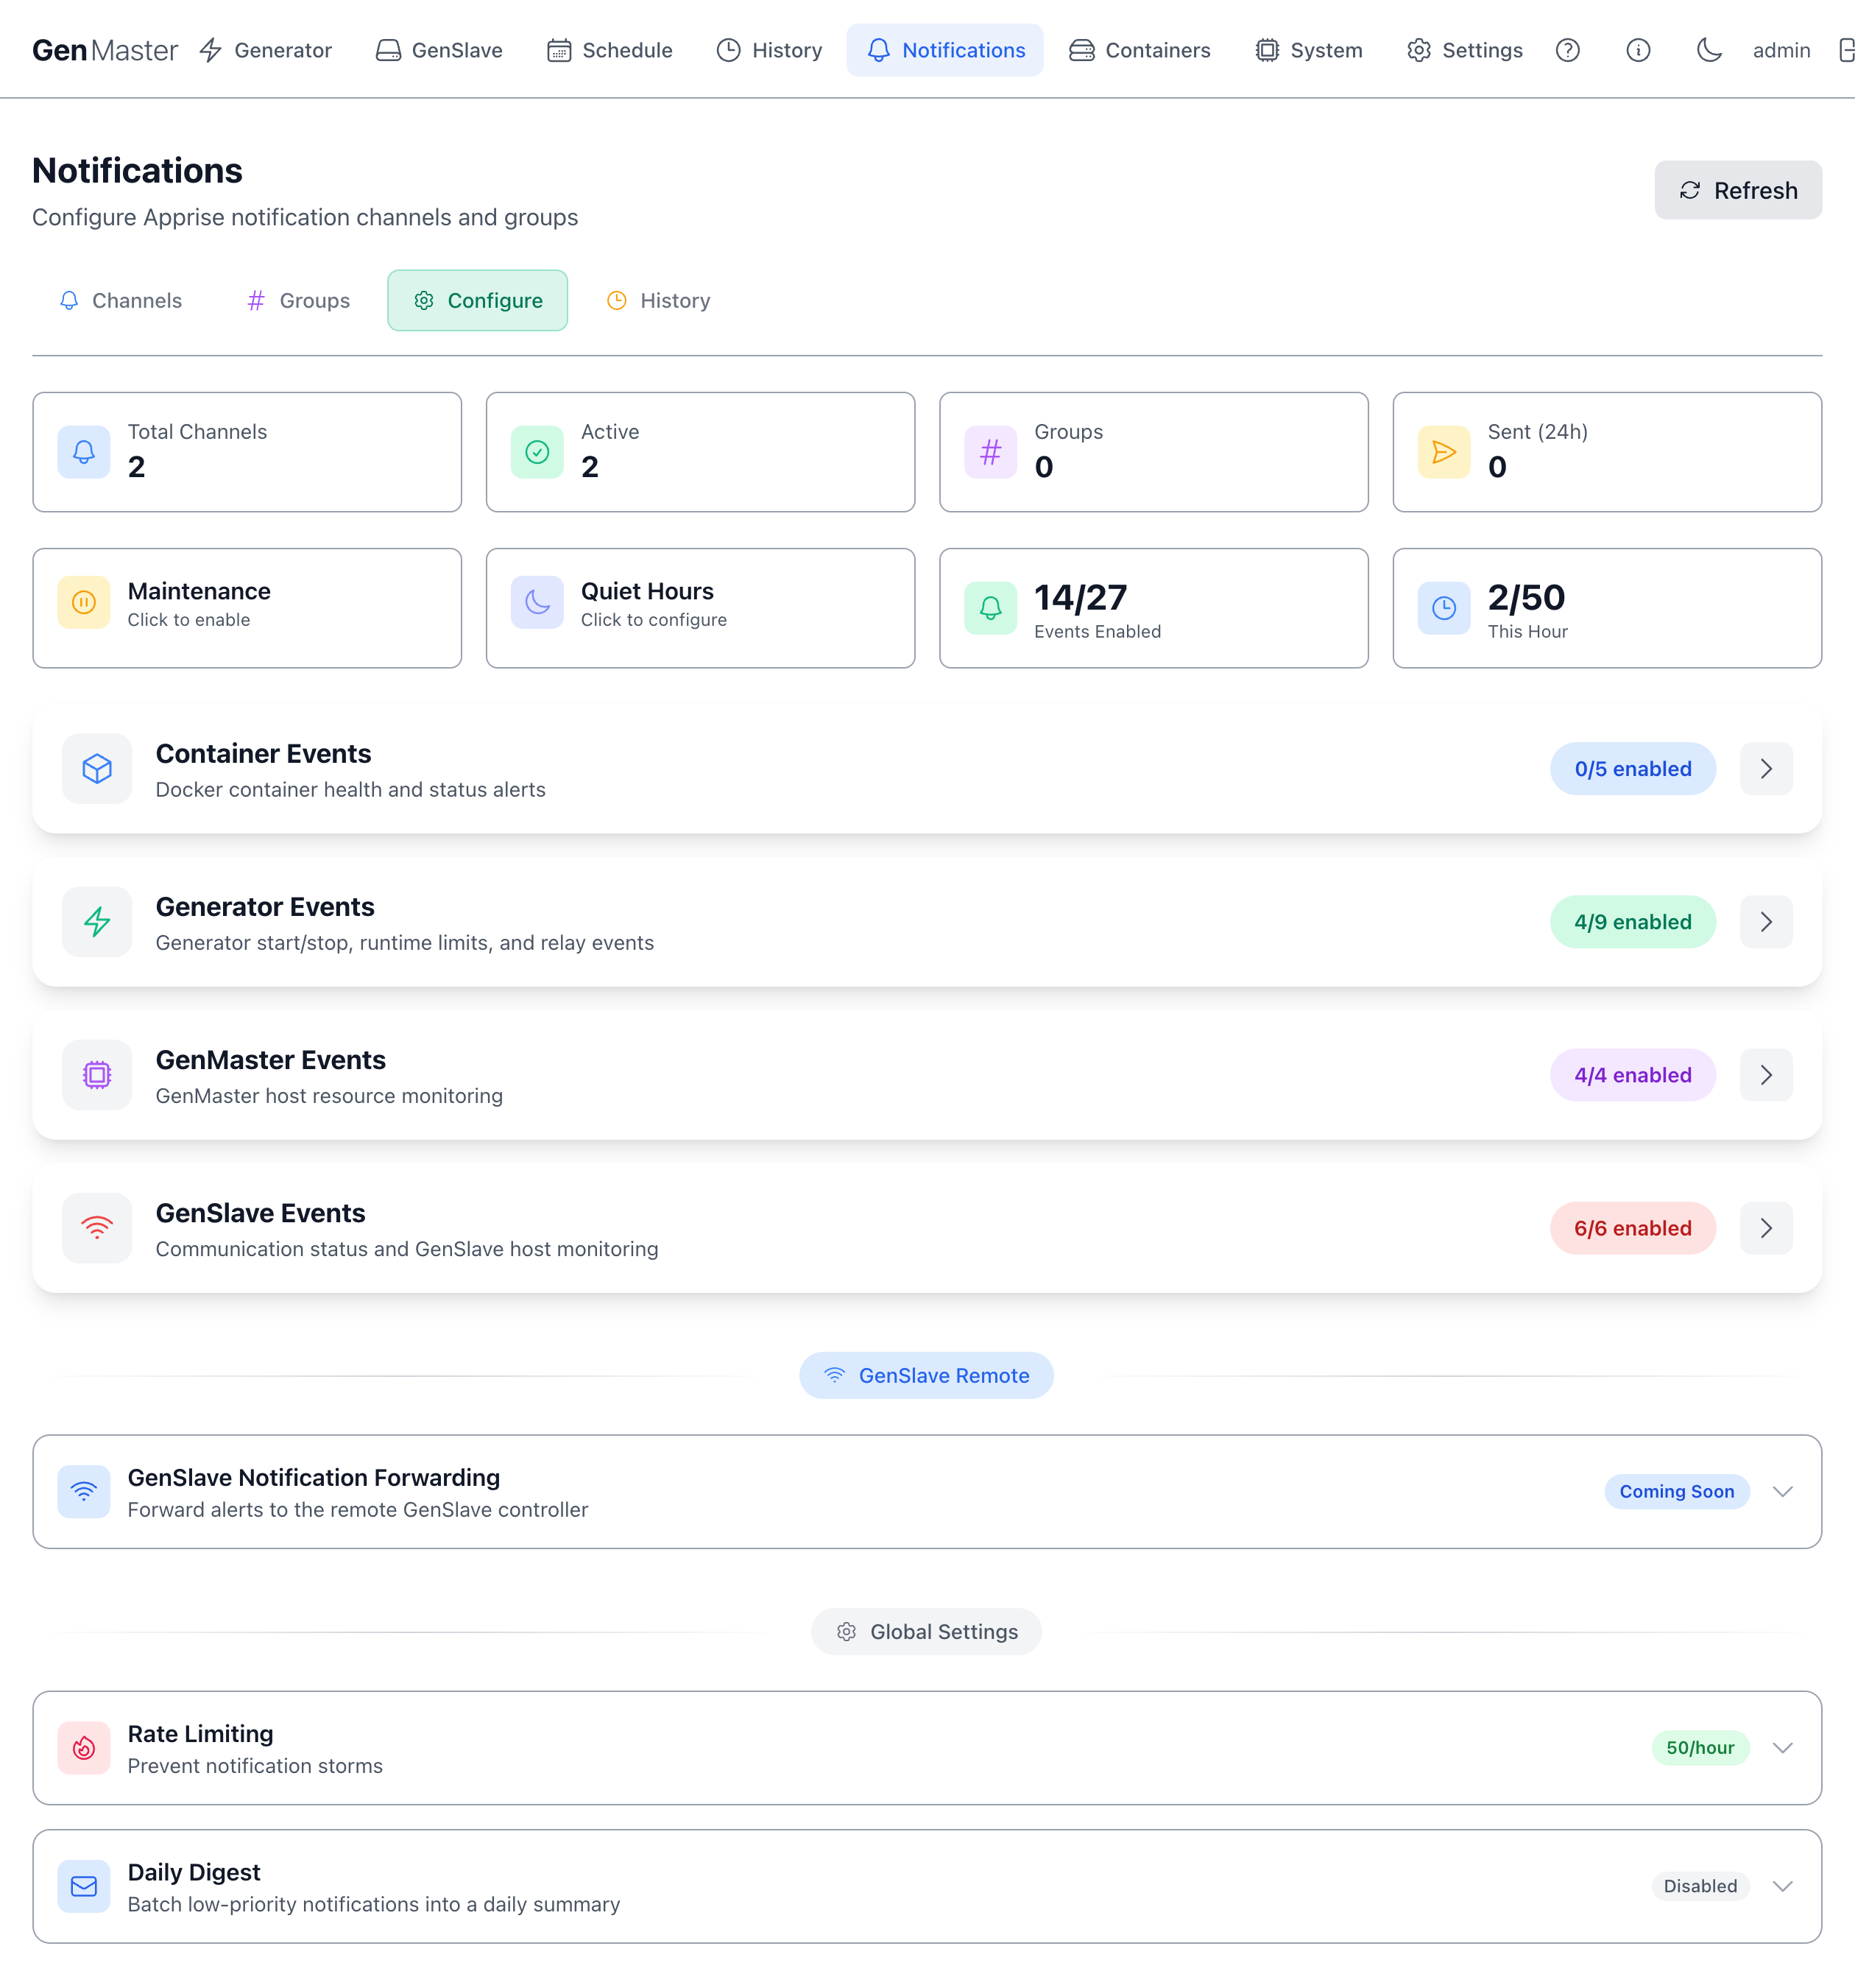Click the Groups hash icon
The width and height of the screenshot is (1855, 1988).
[x=991, y=452]
